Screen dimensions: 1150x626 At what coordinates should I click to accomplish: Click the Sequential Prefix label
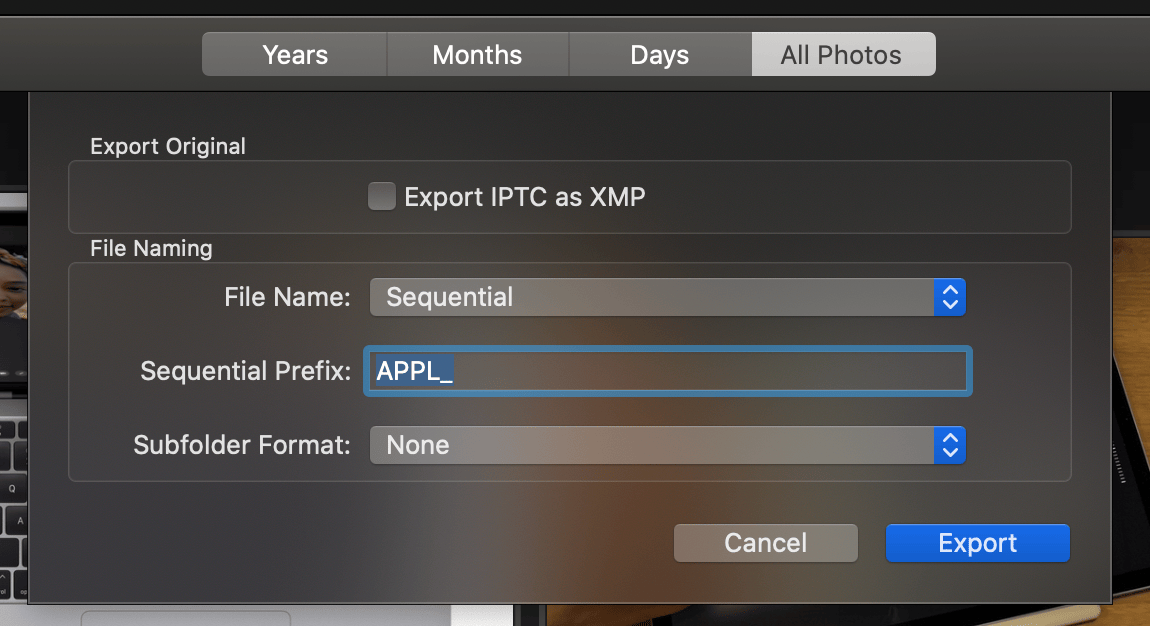[x=245, y=371]
